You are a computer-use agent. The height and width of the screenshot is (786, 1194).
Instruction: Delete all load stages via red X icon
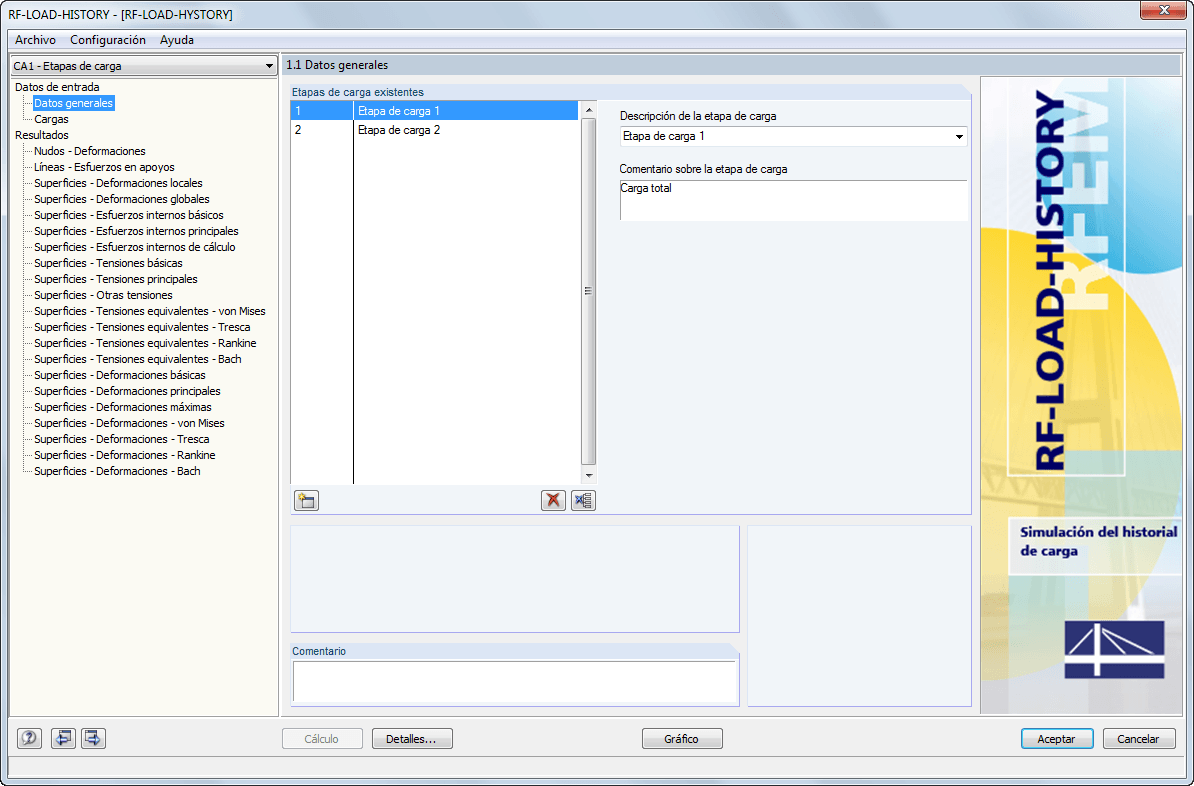(x=553, y=500)
